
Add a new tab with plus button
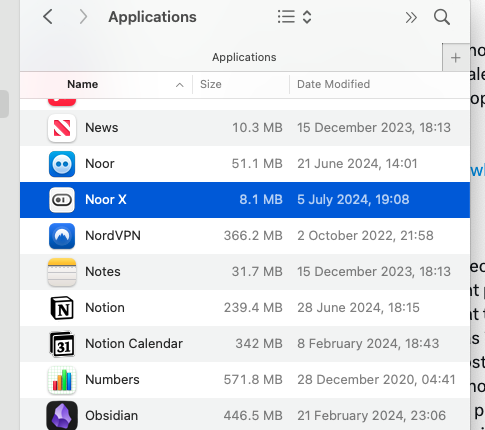coord(455,57)
